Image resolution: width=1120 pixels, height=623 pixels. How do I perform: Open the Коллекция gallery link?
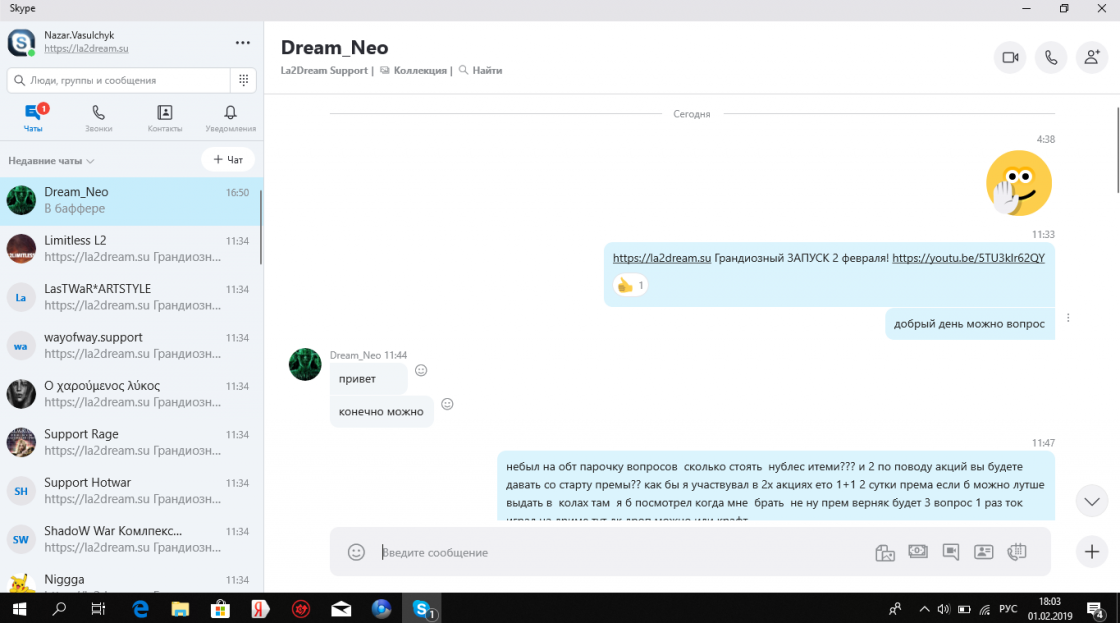coord(416,71)
